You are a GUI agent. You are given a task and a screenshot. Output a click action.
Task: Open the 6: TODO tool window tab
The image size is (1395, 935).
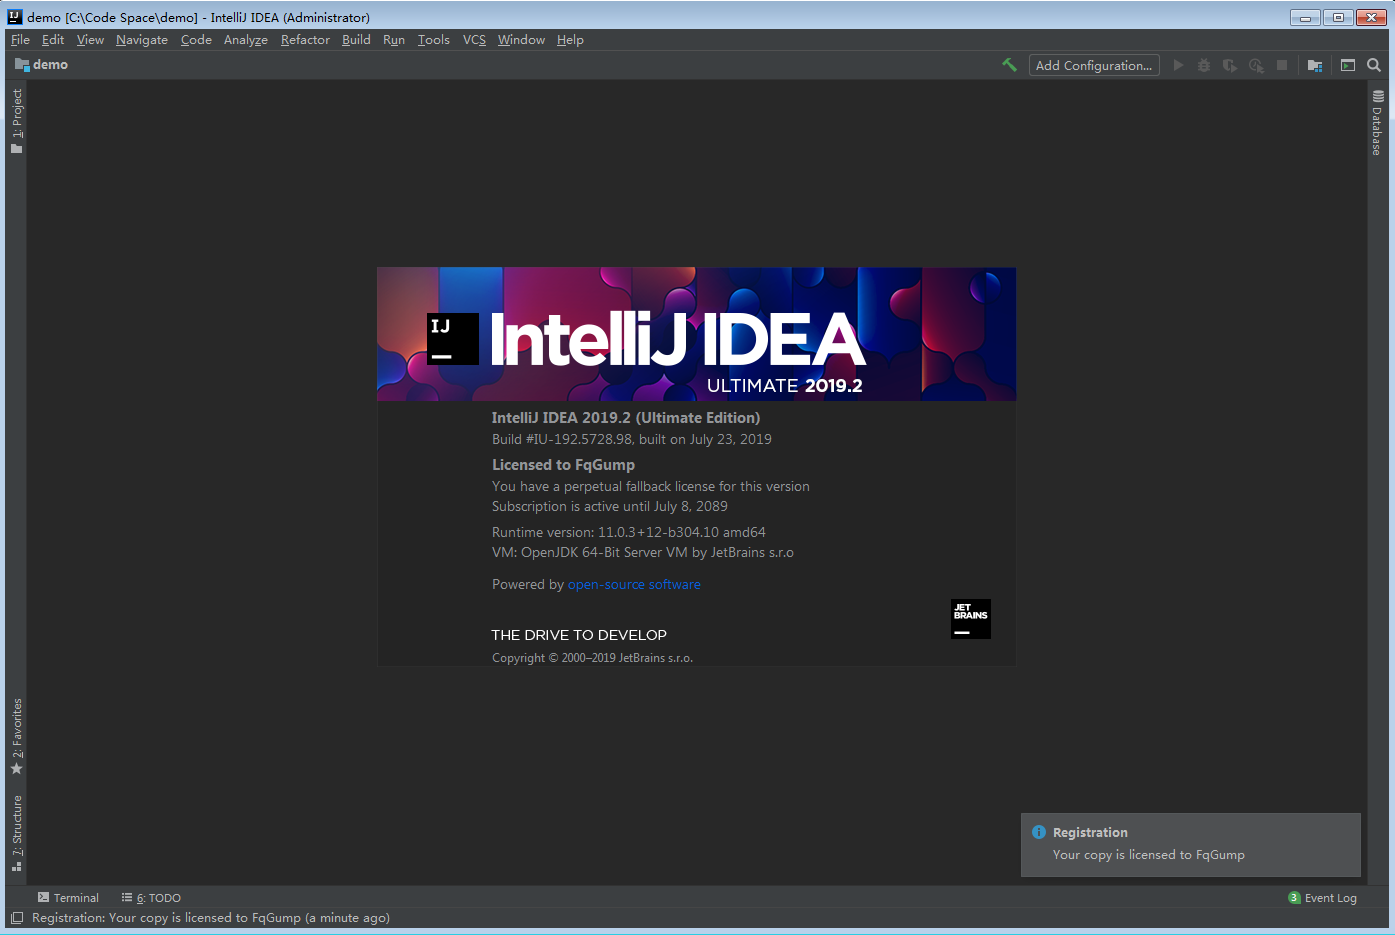coord(151,898)
